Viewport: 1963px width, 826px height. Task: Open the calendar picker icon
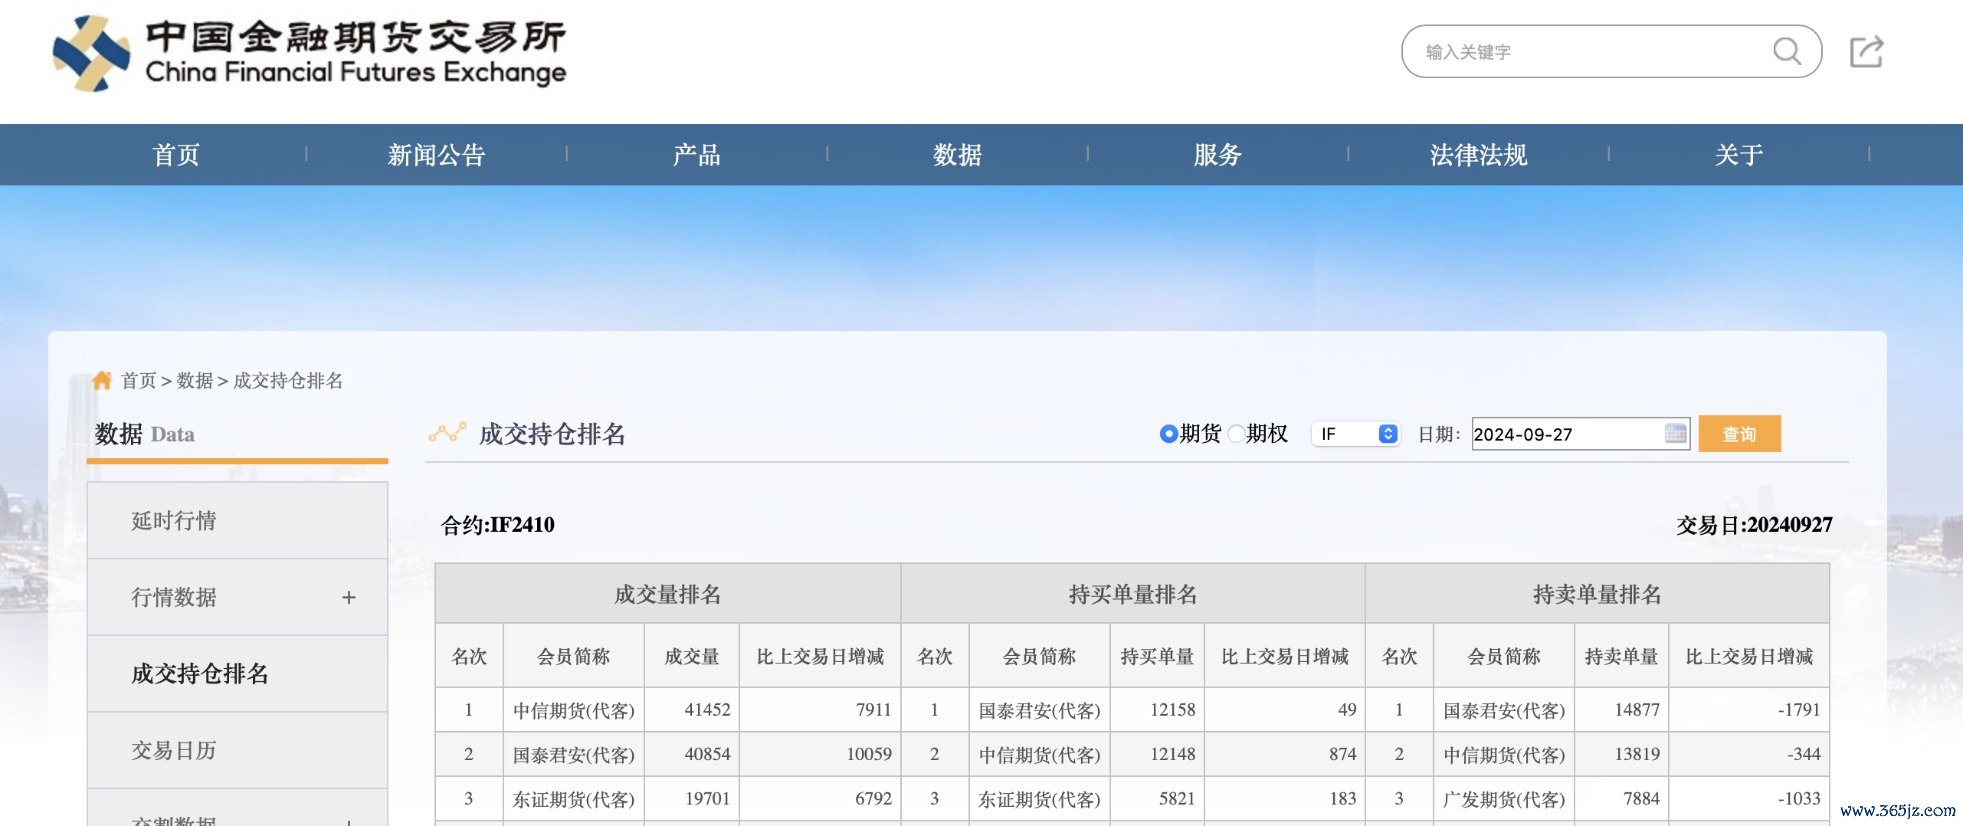1675,433
